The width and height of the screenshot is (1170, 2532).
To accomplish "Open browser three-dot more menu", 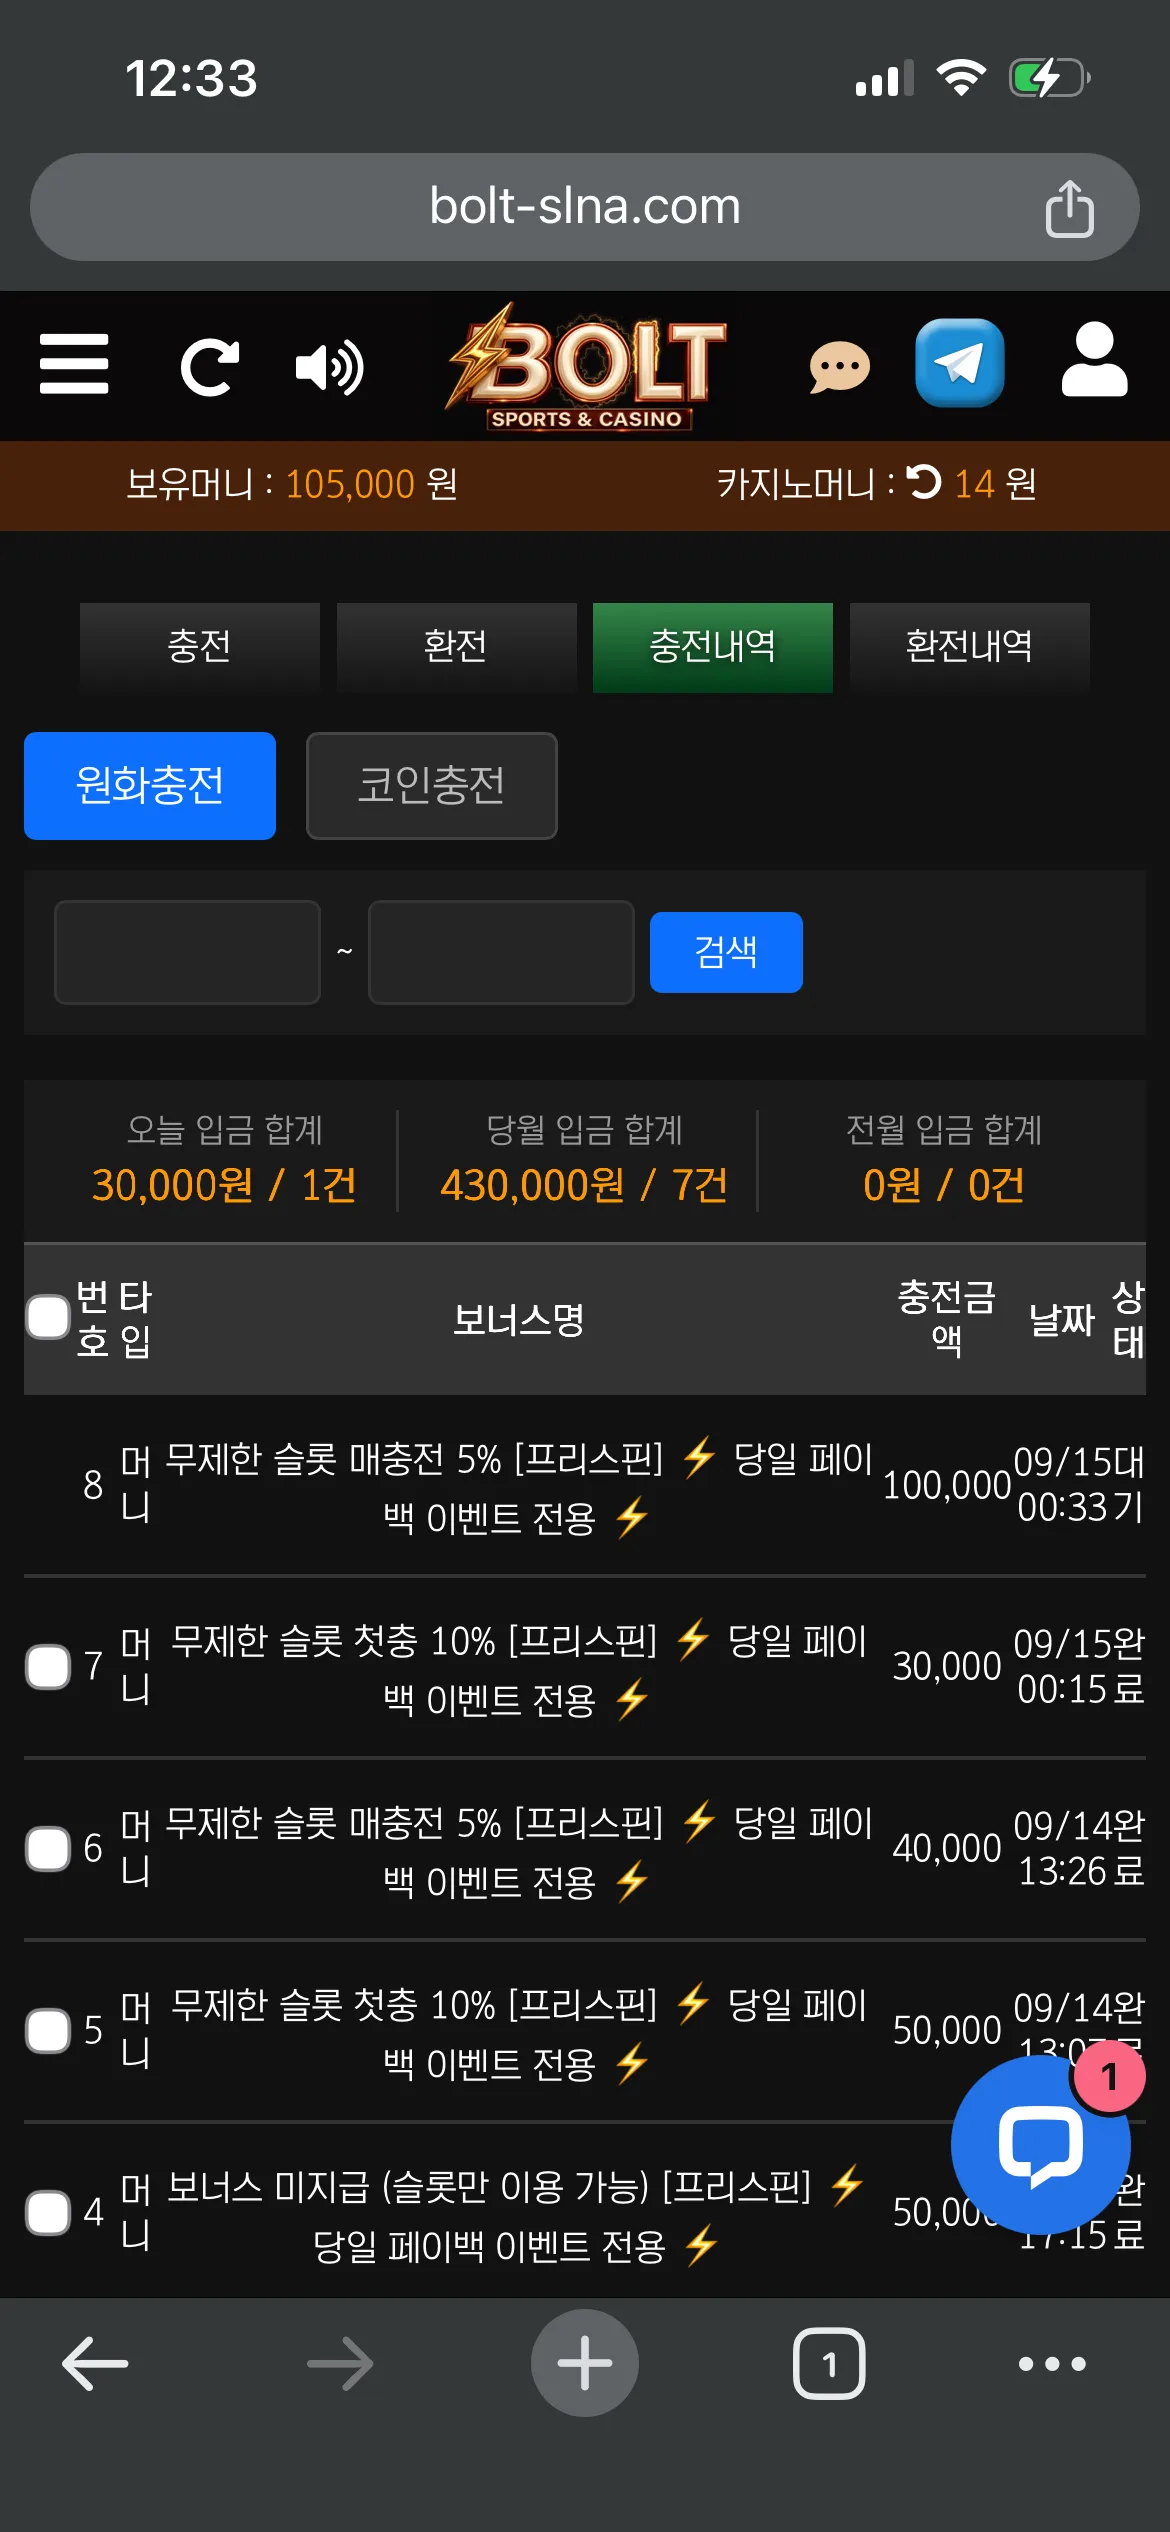I will click(1052, 2364).
